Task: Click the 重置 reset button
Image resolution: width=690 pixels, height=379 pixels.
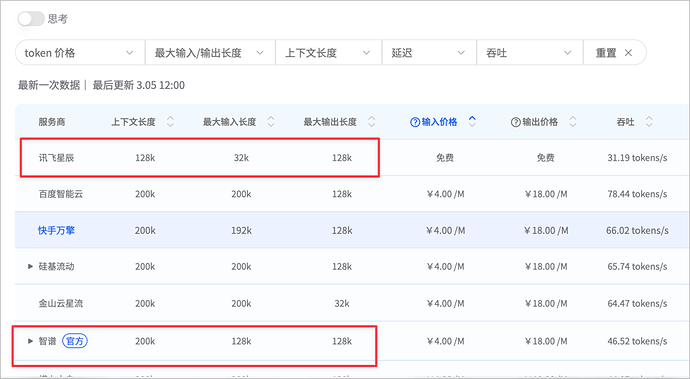Action: tap(615, 53)
